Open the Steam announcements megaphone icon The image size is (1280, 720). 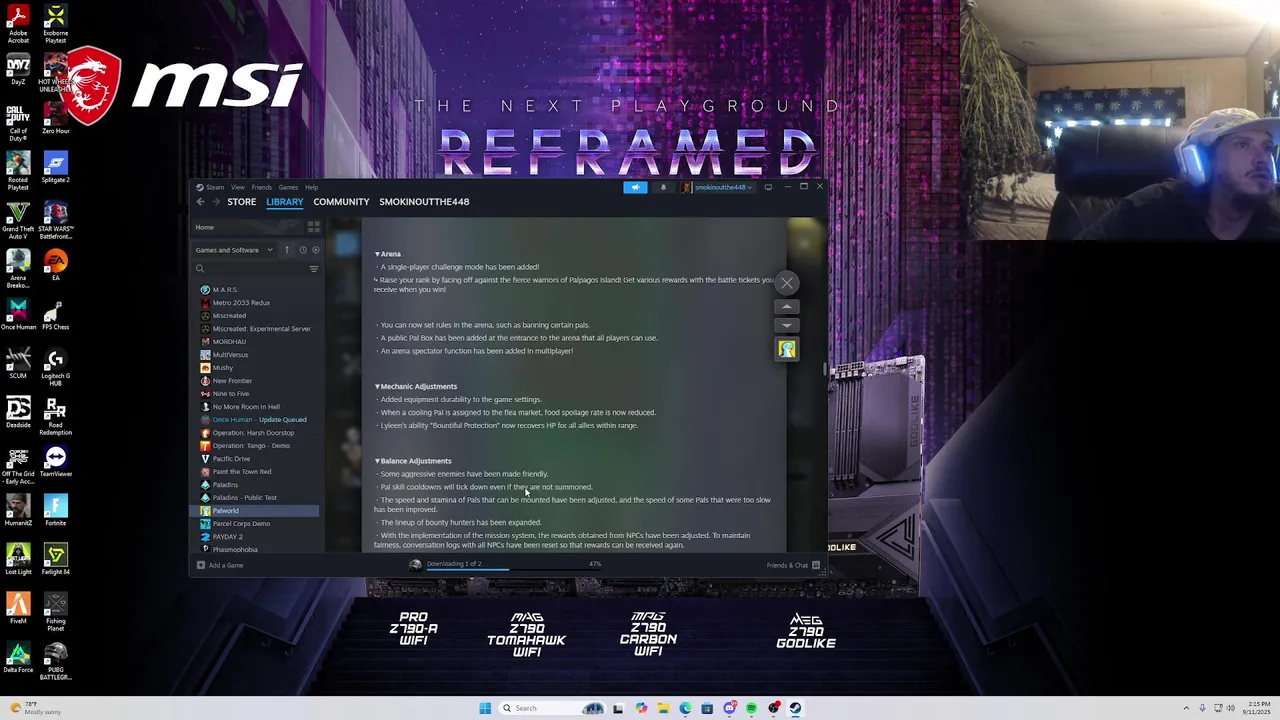[x=635, y=187]
